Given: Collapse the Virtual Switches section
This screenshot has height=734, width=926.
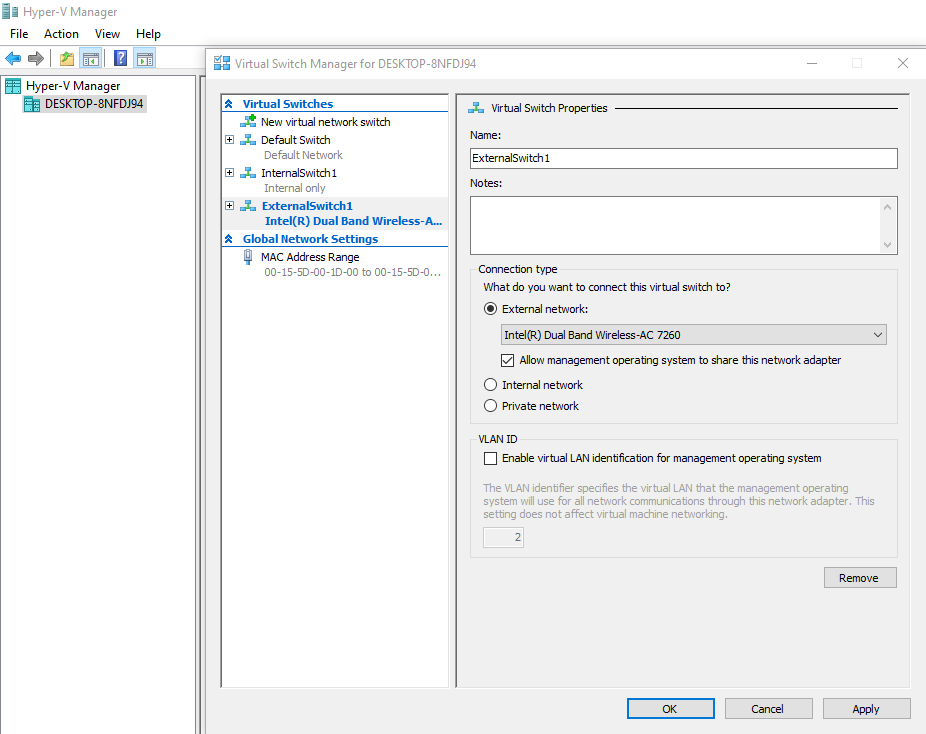Looking at the screenshot, I should point(229,104).
